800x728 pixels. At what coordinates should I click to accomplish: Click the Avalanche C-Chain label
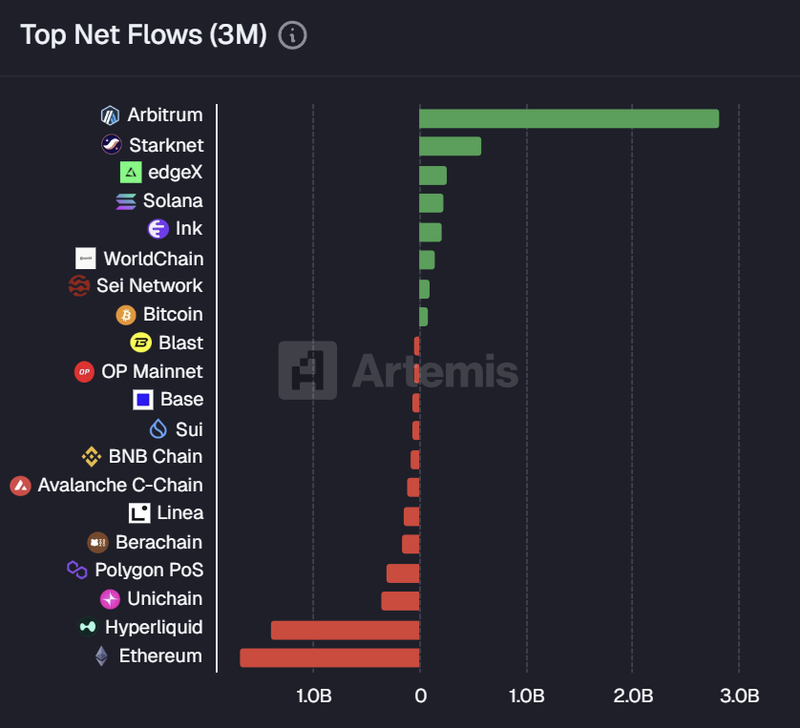coord(120,485)
